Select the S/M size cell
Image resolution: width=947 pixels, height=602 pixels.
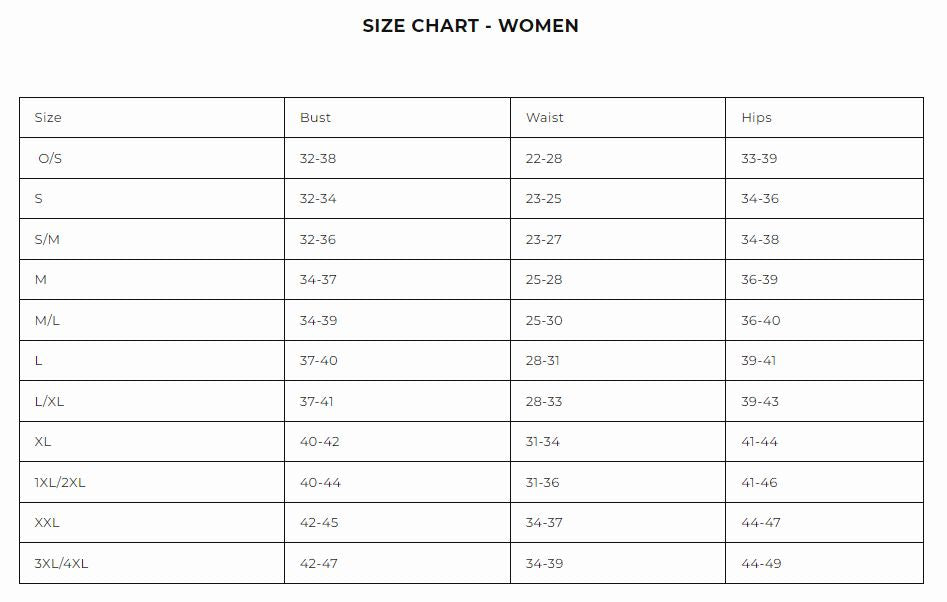[48, 240]
